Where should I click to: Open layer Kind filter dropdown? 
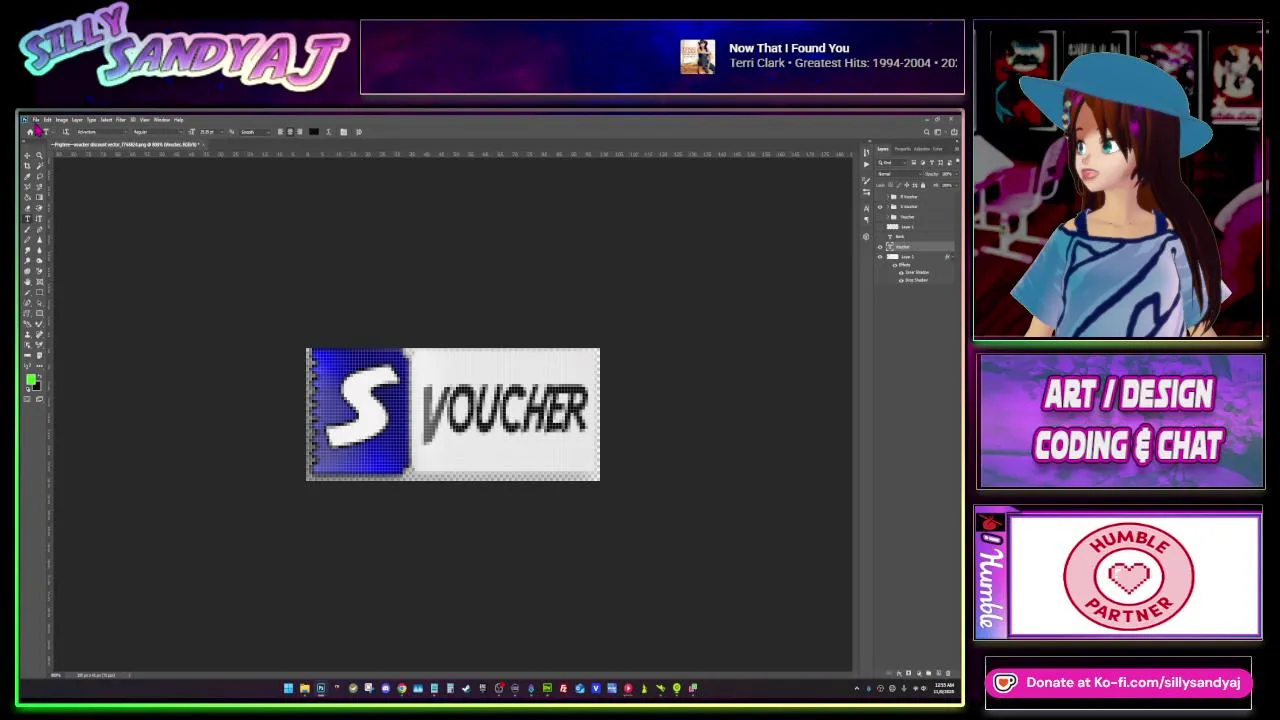pos(891,162)
